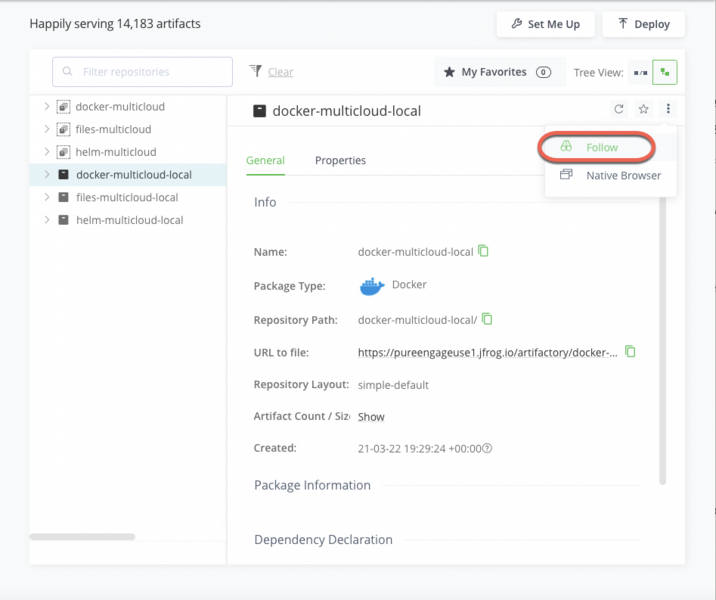Select files-multicloud in the tree
This screenshot has width=716, height=600.
tap(113, 129)
